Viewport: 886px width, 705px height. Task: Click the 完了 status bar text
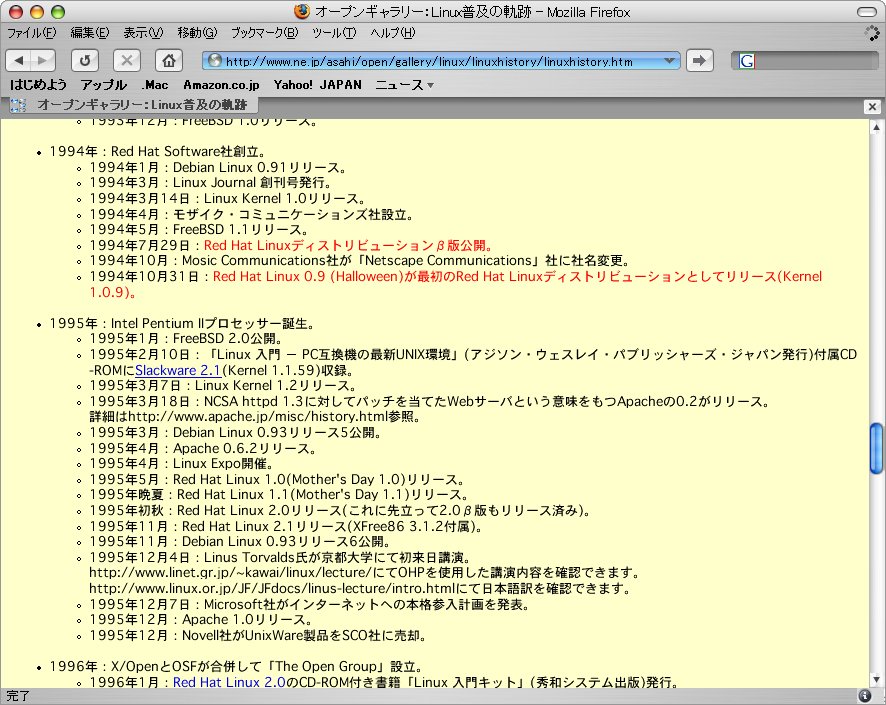(x=18, y=696)
